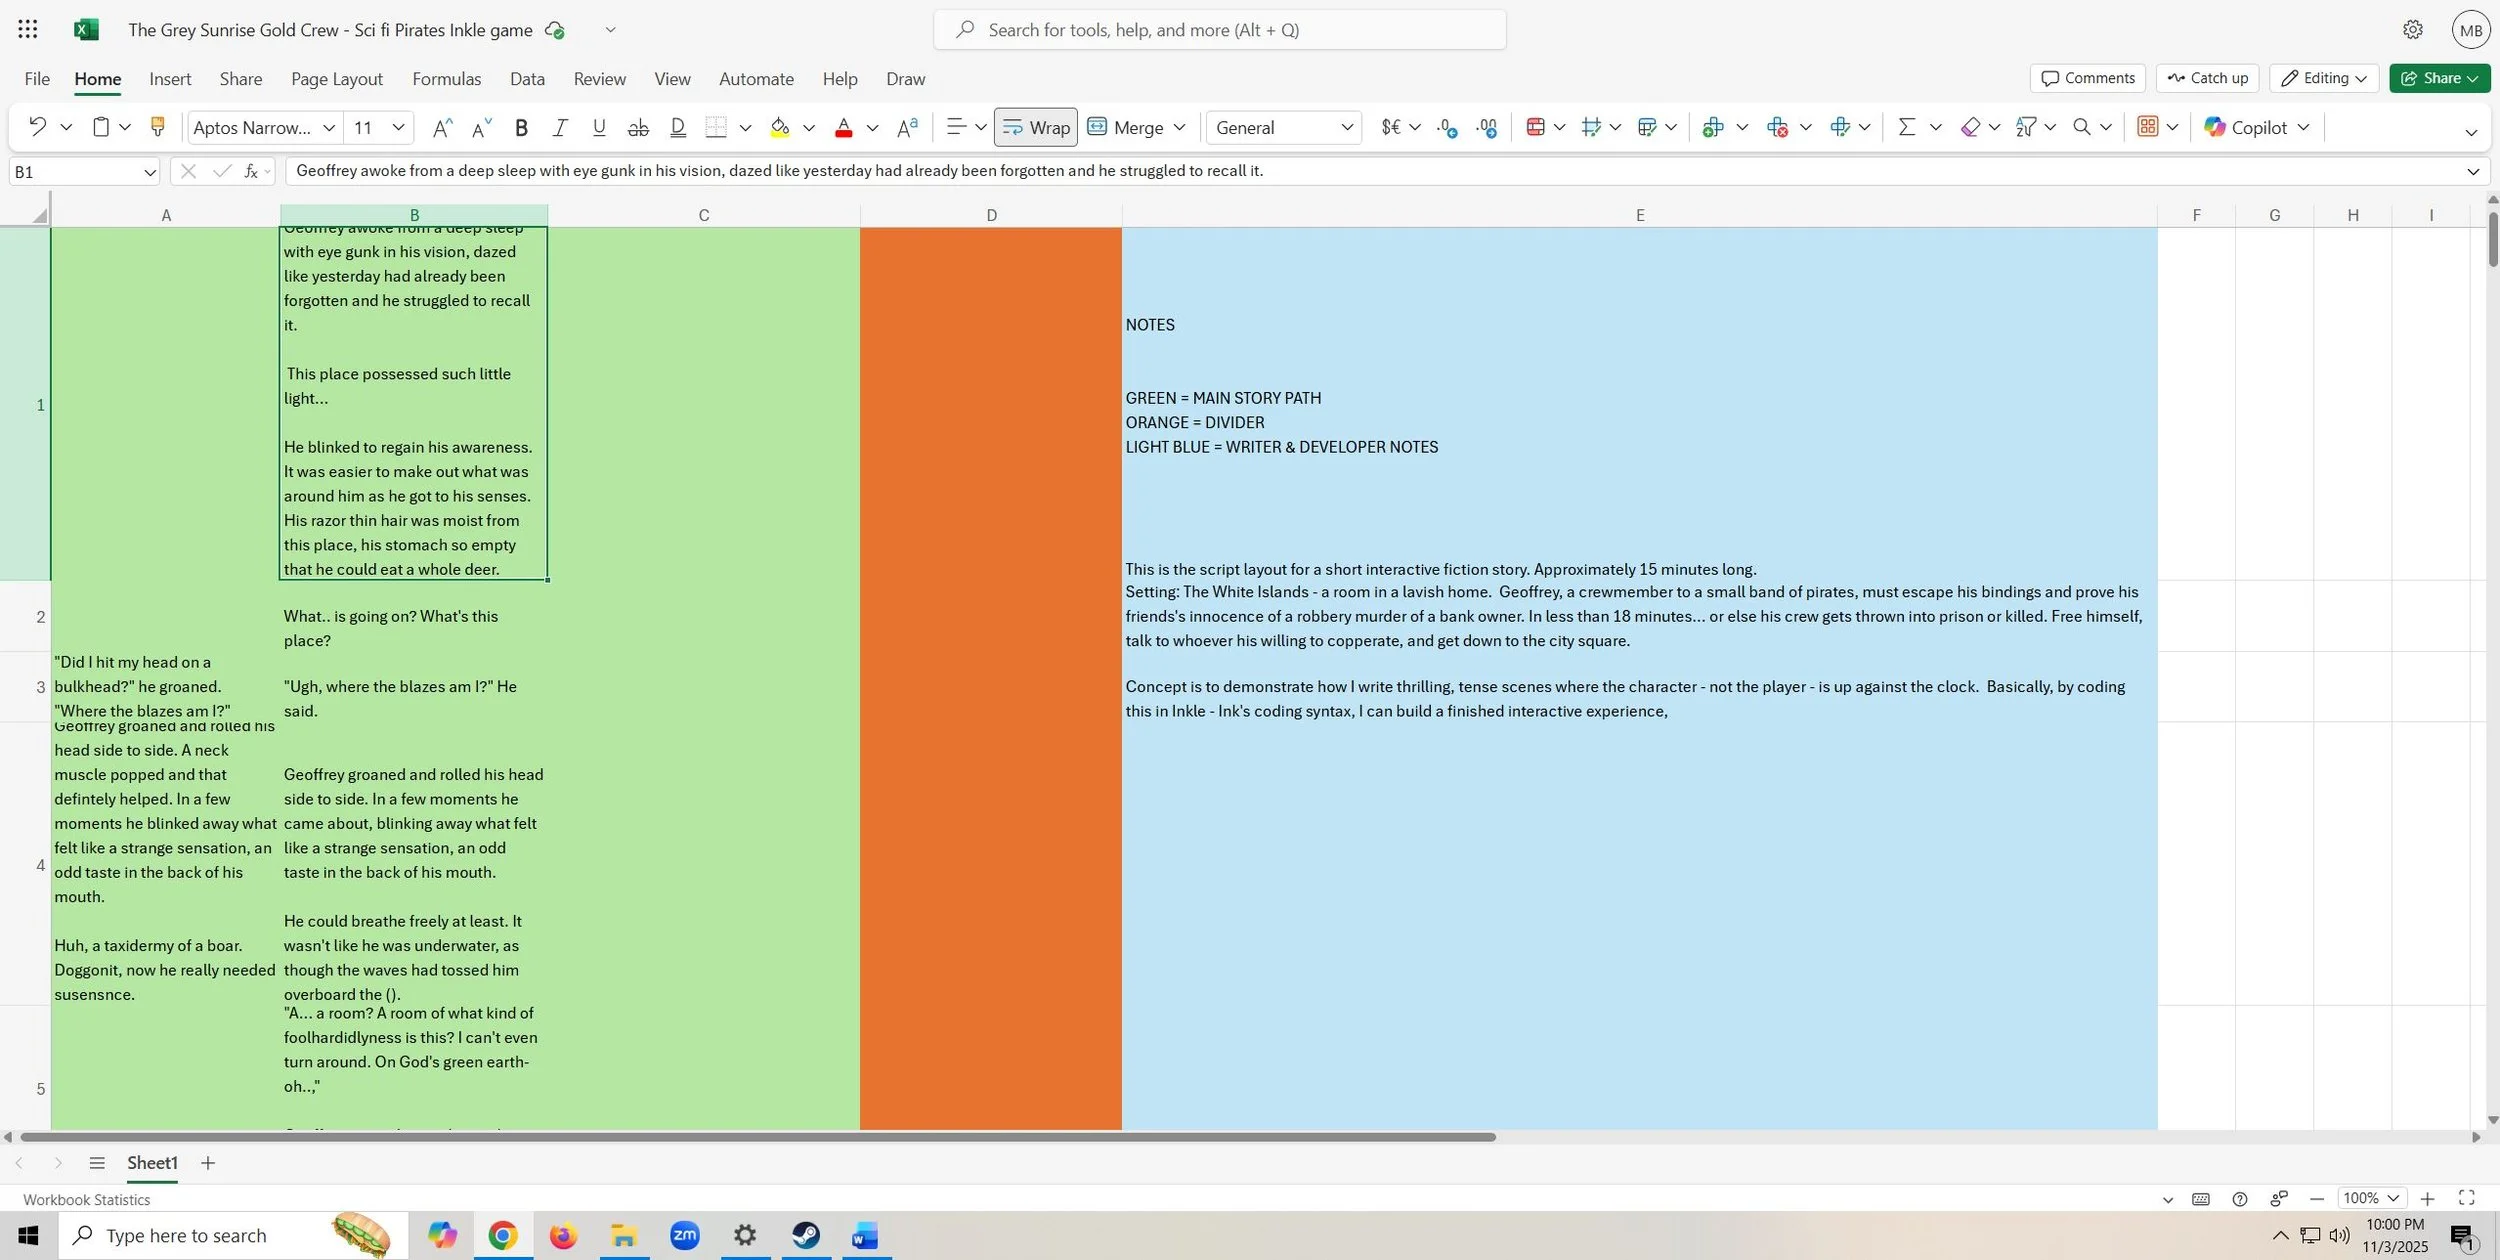Click the Conditional Formatting icon
The width and height of the screenshot is (2500, 1260).
tap(1535, 127)
